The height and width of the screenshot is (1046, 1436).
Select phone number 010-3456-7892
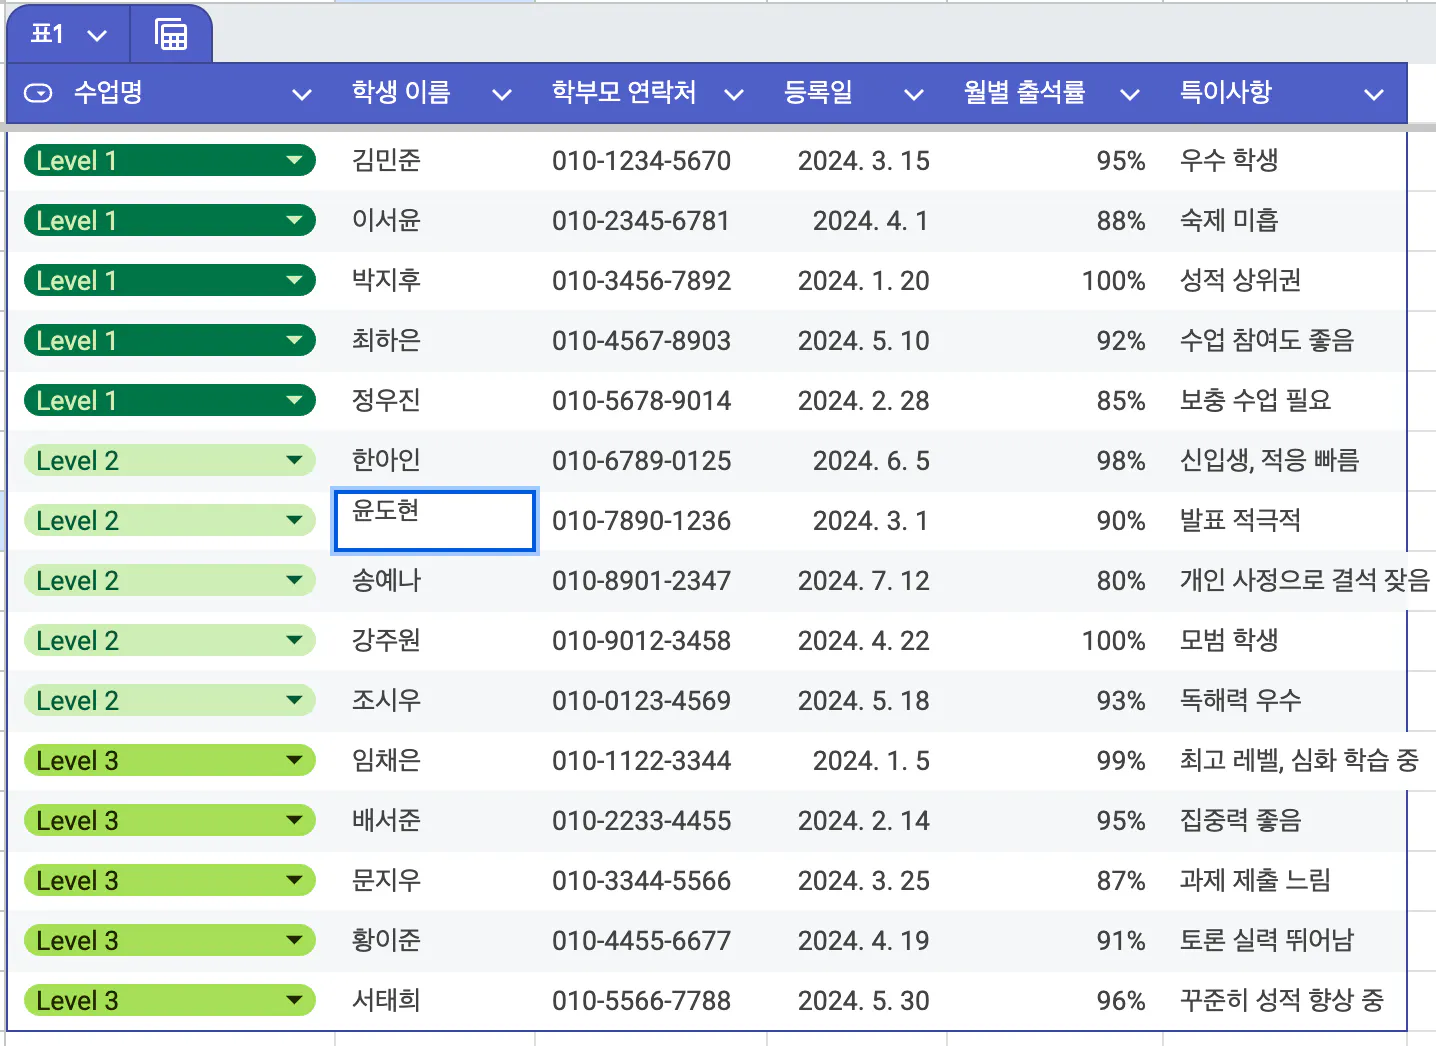click(x=641, y=281)
